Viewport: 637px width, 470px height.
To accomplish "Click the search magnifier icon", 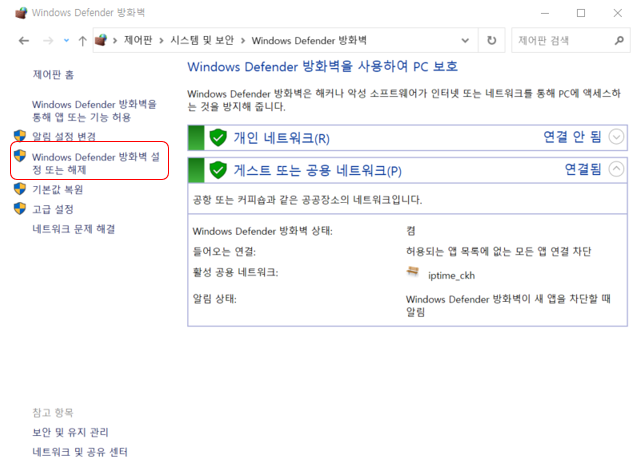I will click(x=619, y=40).
